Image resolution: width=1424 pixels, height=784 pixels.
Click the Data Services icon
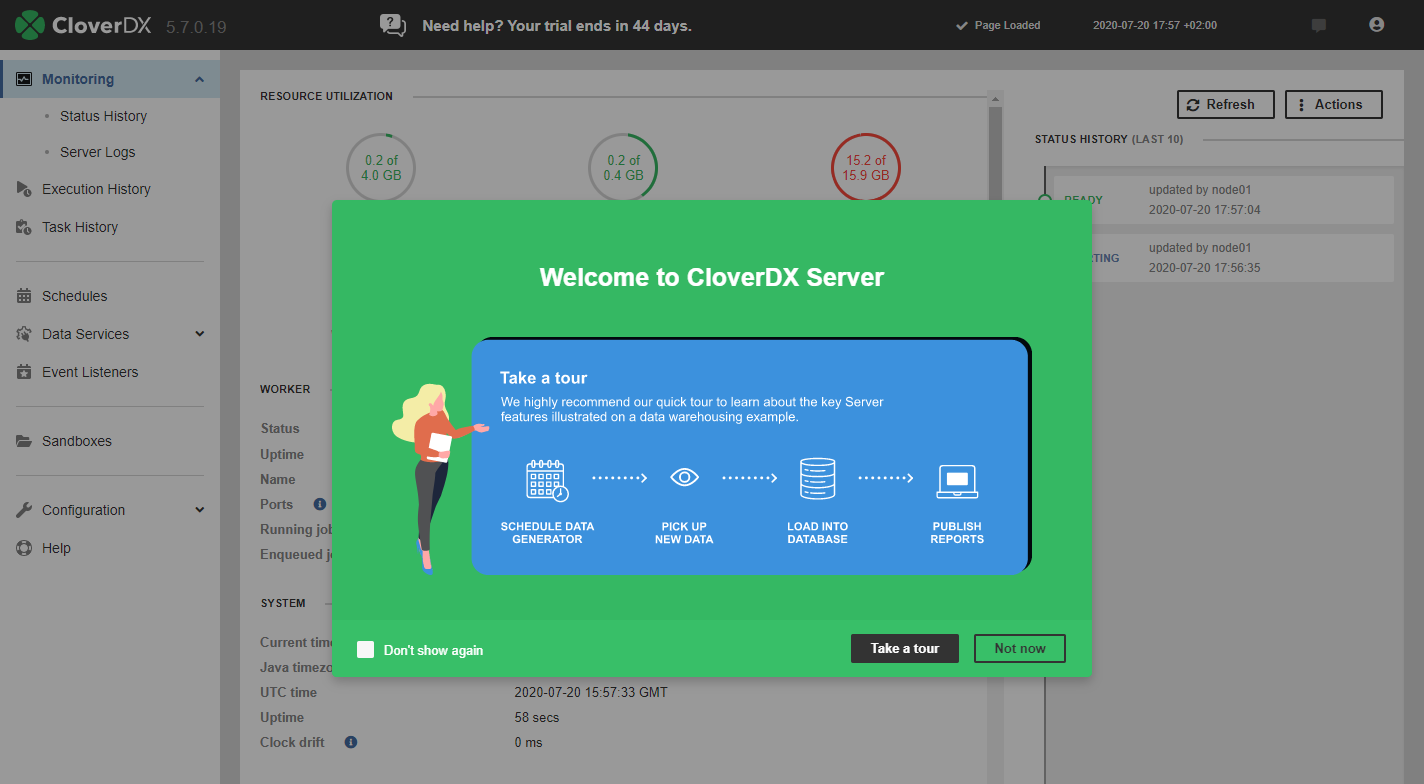coord(24,334)
